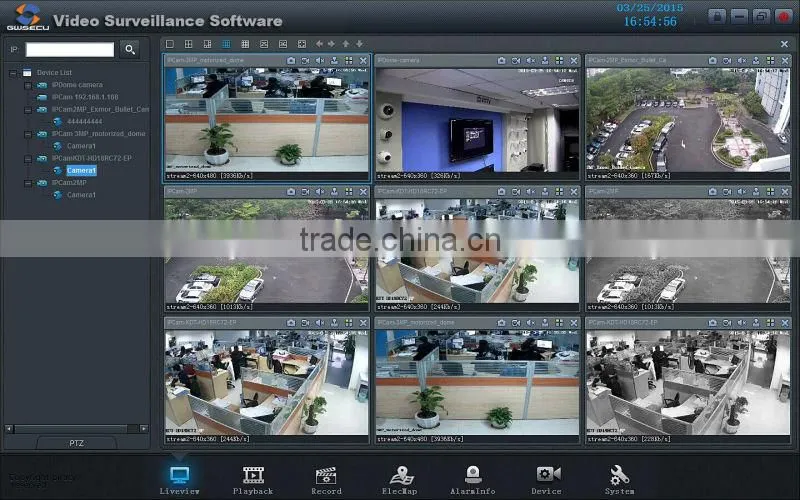Select the single-window layout icon
Image resolution: width=800 pixels, height=500 pixels.
[170, 44]
